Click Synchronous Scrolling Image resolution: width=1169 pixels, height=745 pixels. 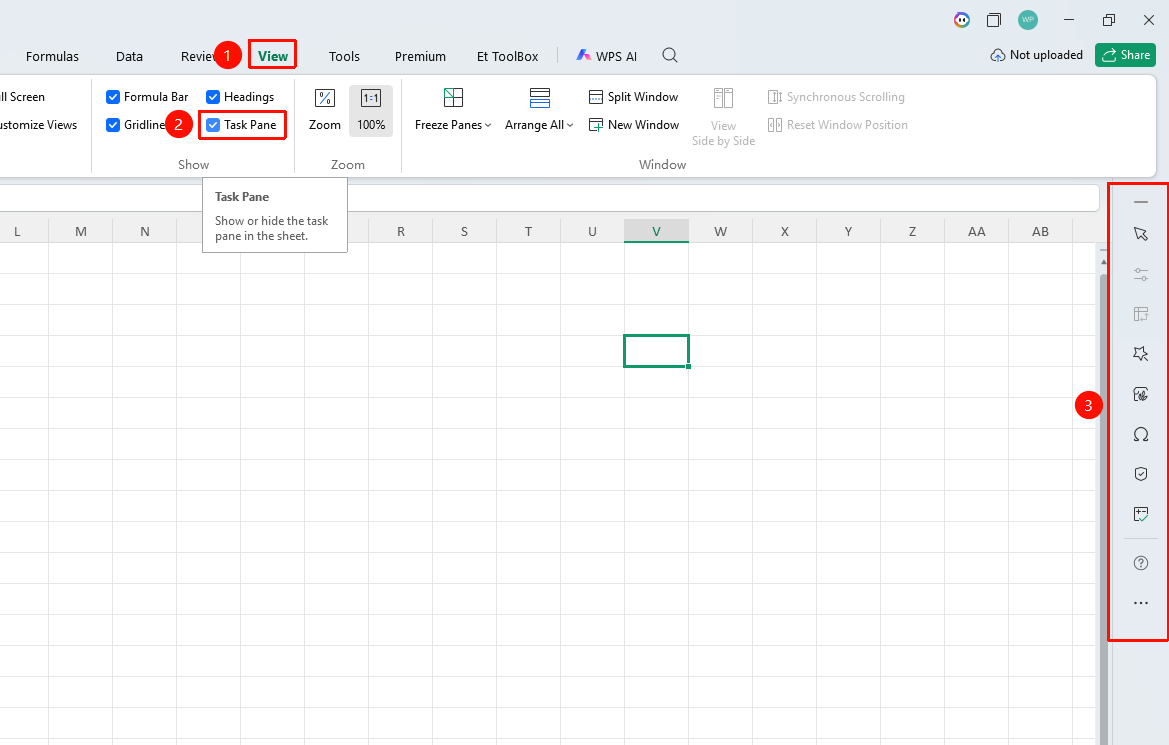click(836, 97)
